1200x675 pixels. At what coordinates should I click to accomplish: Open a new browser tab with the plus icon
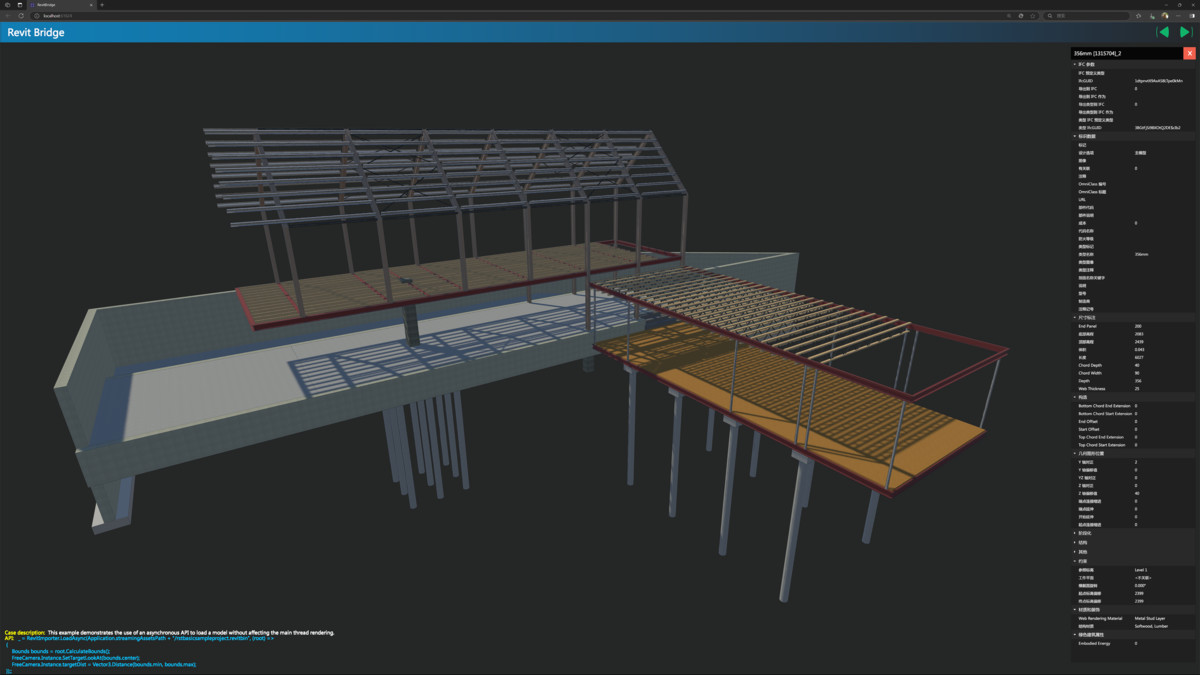101,5
